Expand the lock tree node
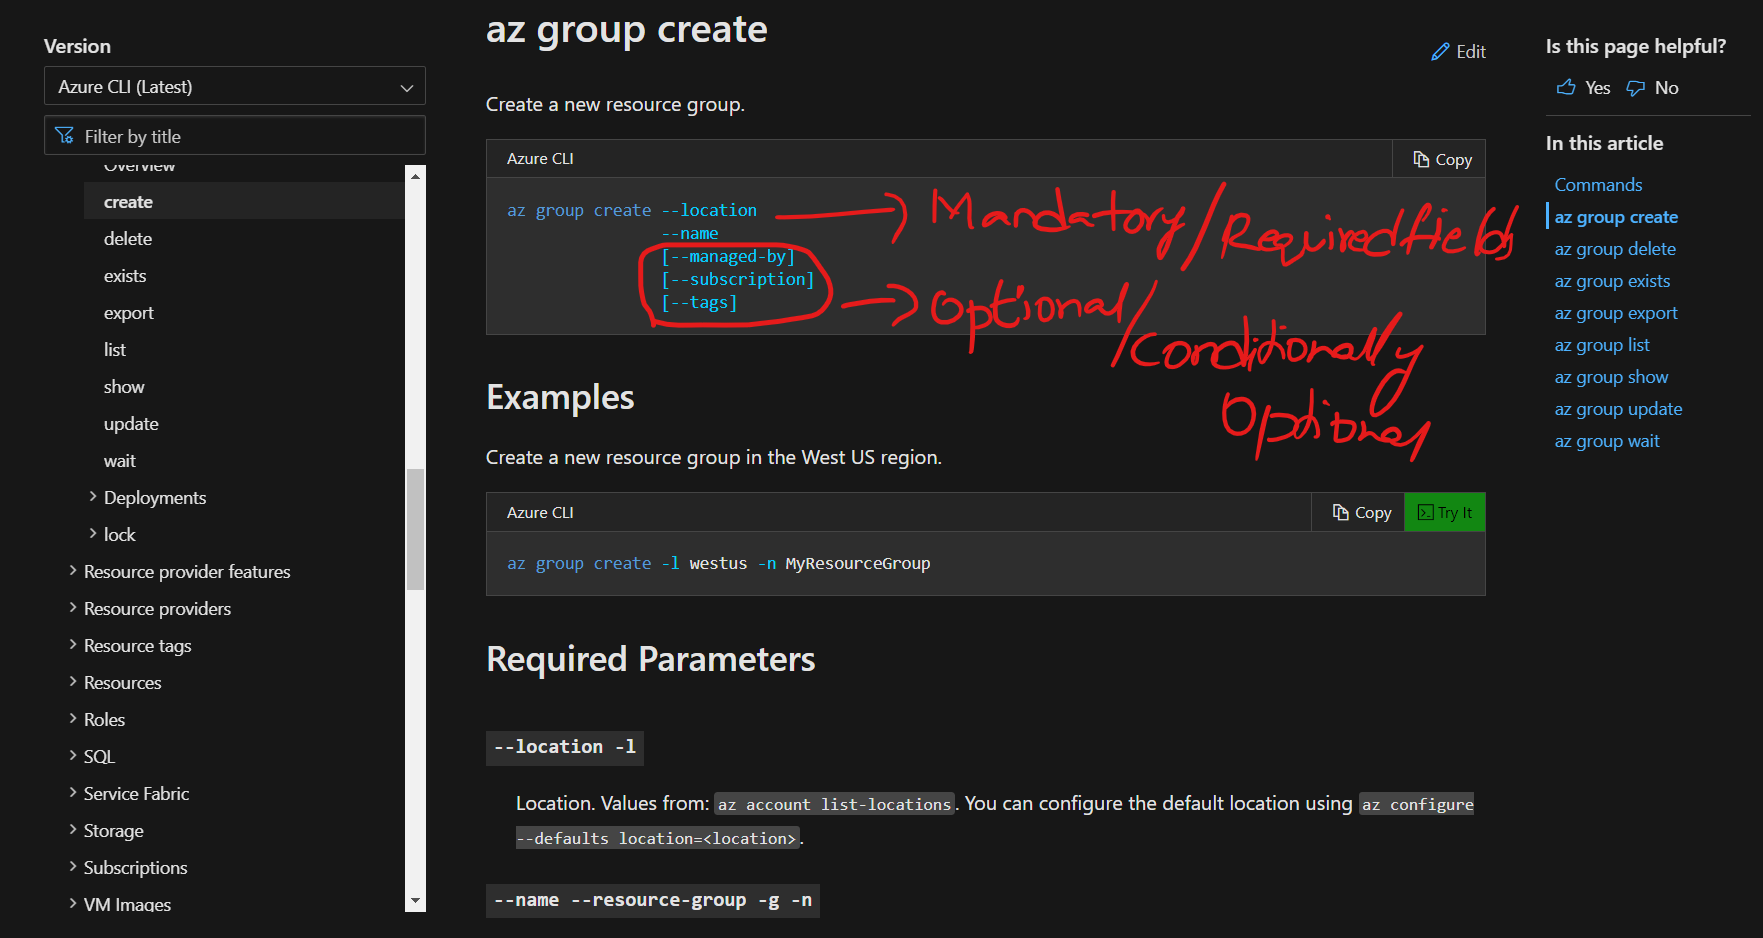The image size is (1763, 938). (x=93, y=533)
